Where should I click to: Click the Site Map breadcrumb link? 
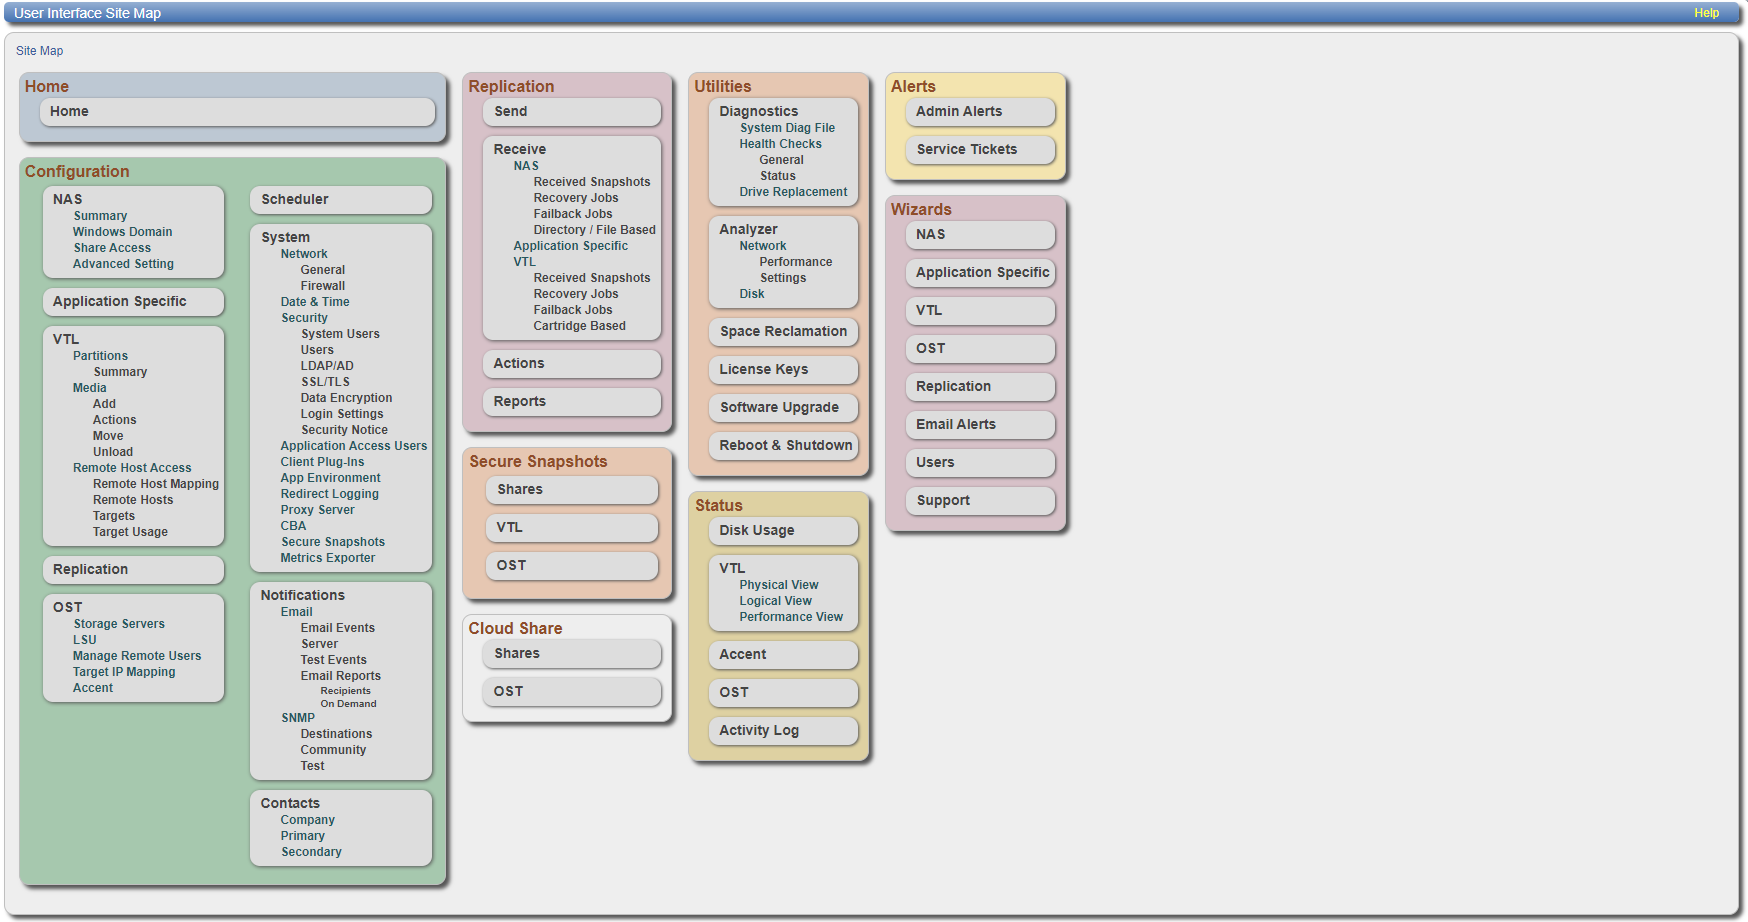[x=39, y=51]
